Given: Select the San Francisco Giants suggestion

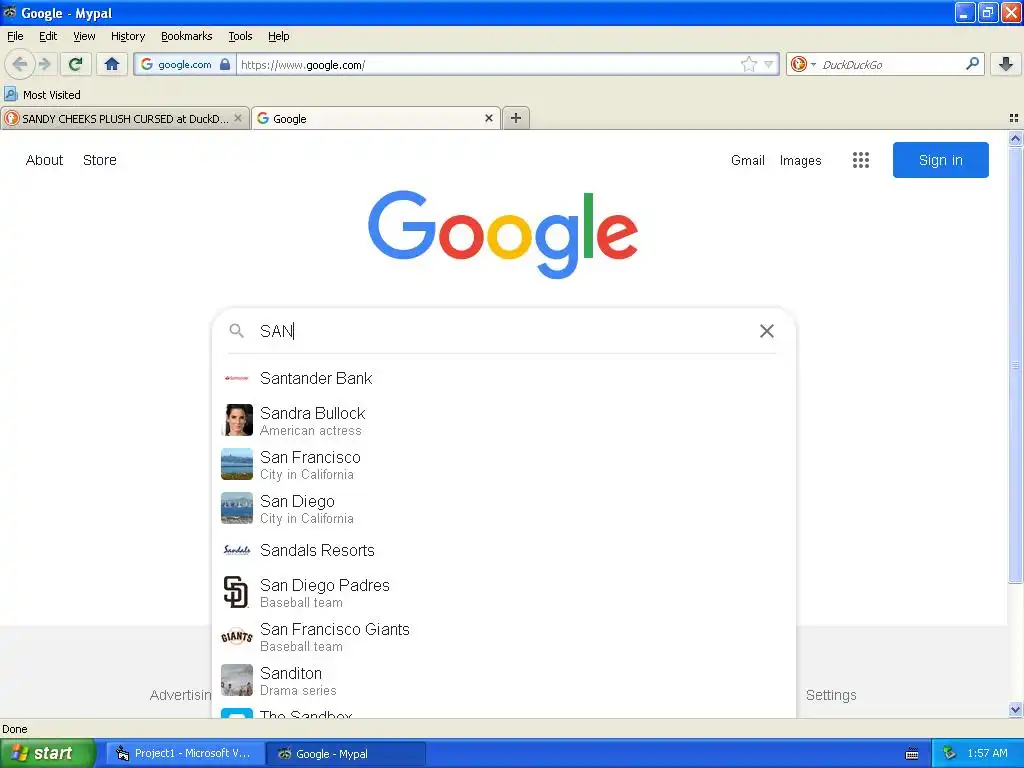Looking at the screenshot, I should pyautogui.click(x=504, y=636).
